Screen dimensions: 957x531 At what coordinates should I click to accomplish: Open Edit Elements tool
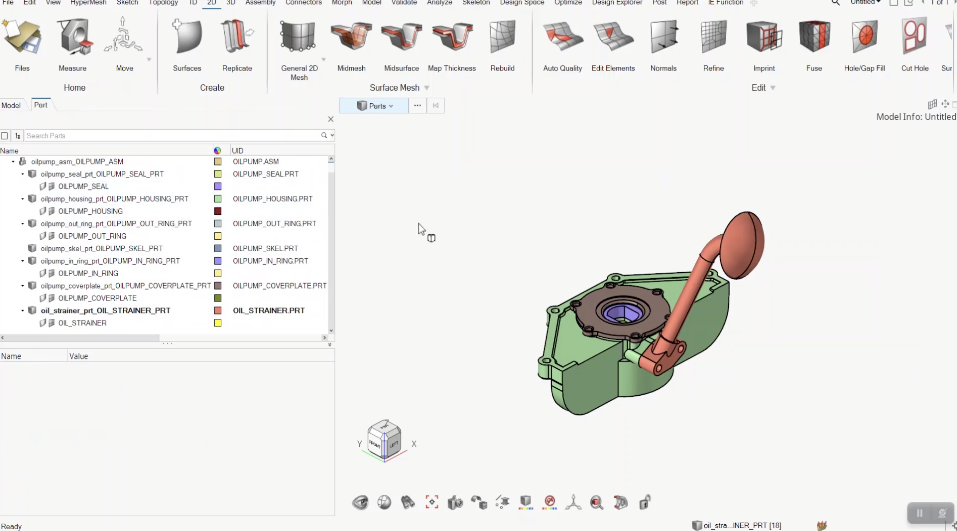613,46
